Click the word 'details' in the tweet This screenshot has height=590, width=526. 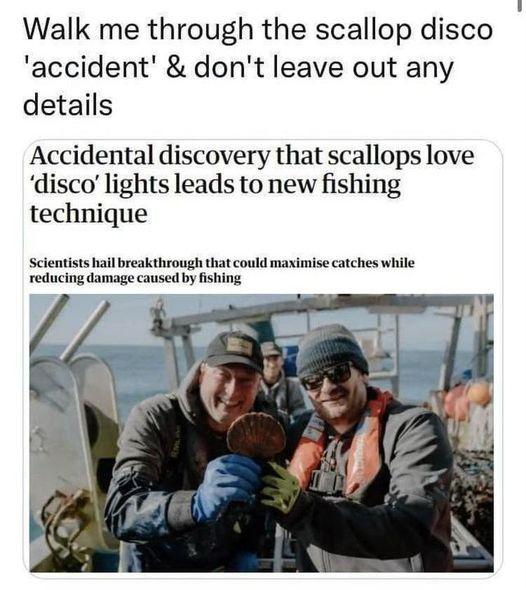point(68,105)
